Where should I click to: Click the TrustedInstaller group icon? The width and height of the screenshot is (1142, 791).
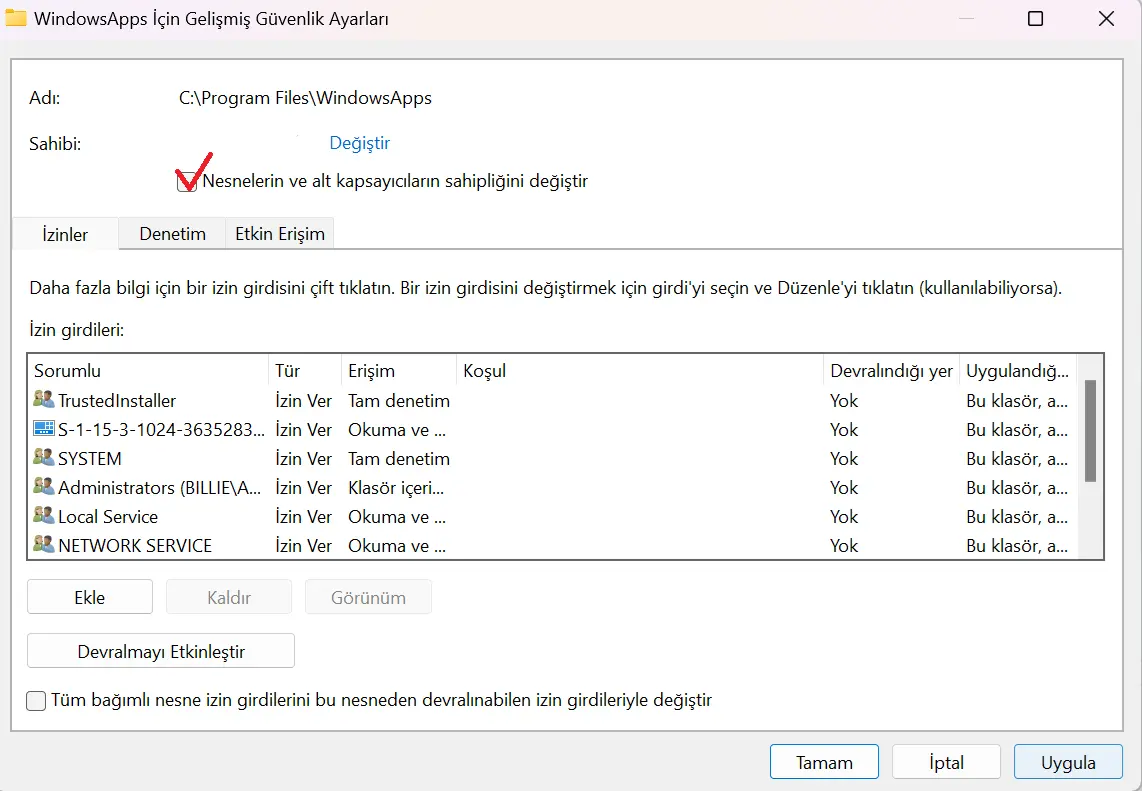pyautogui.click(x=44, y=399)
